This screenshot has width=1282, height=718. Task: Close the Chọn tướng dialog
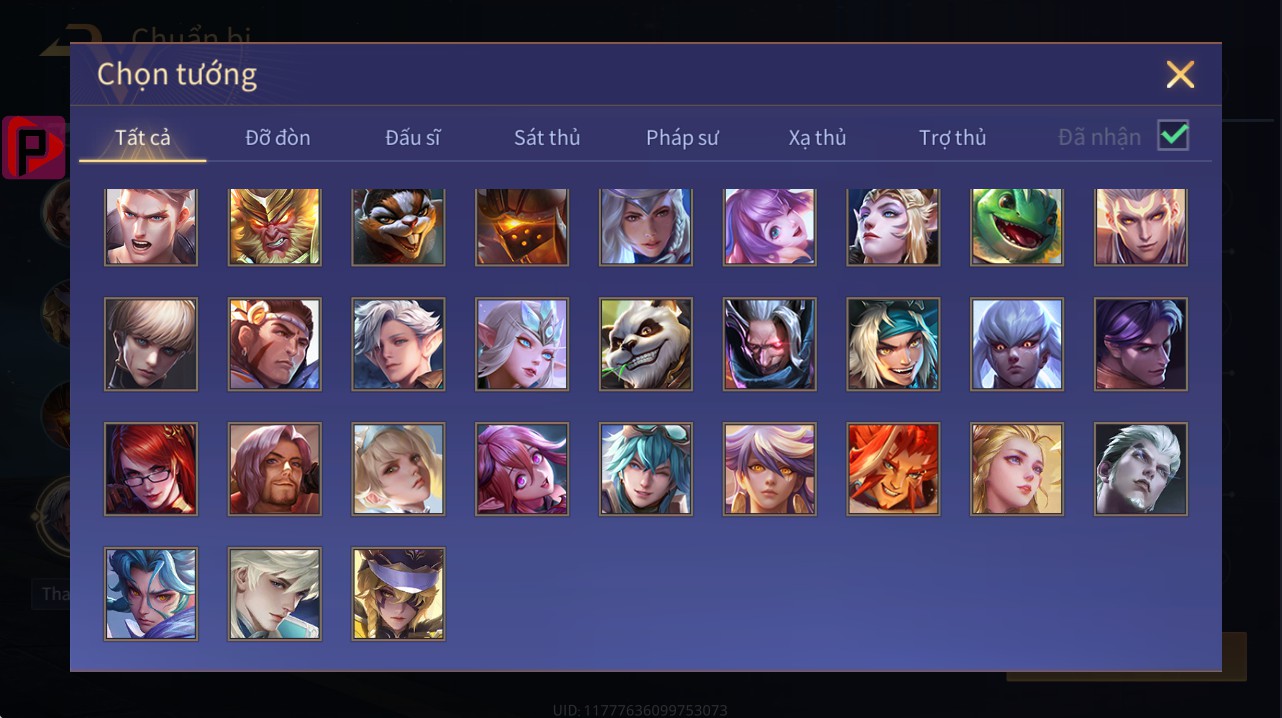1180,75
